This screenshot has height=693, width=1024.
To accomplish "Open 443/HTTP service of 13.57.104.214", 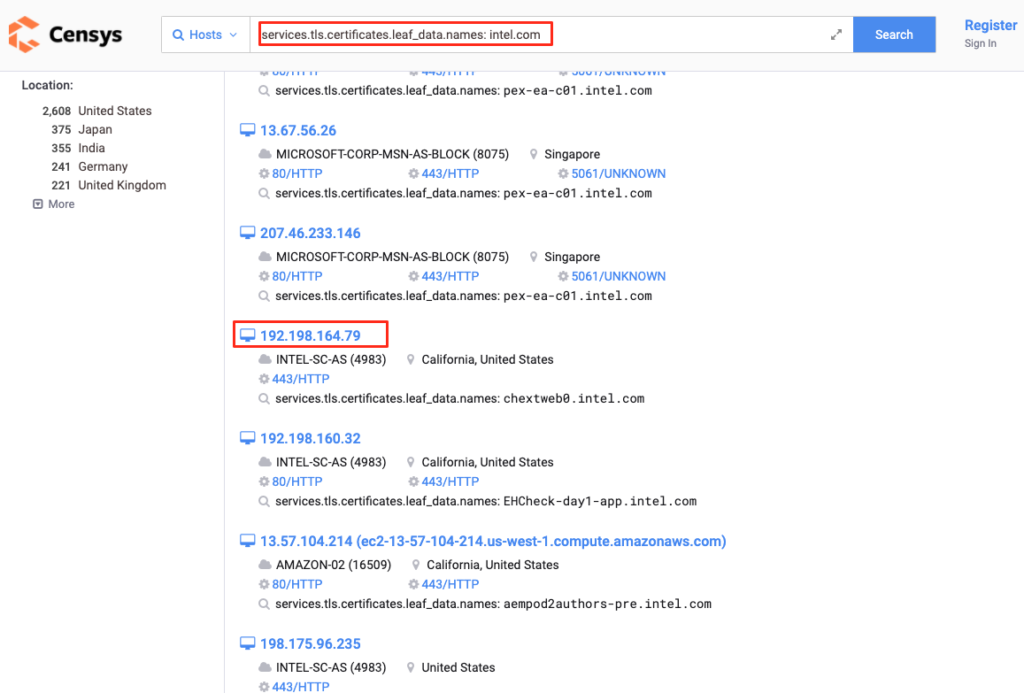I will 450,584.
